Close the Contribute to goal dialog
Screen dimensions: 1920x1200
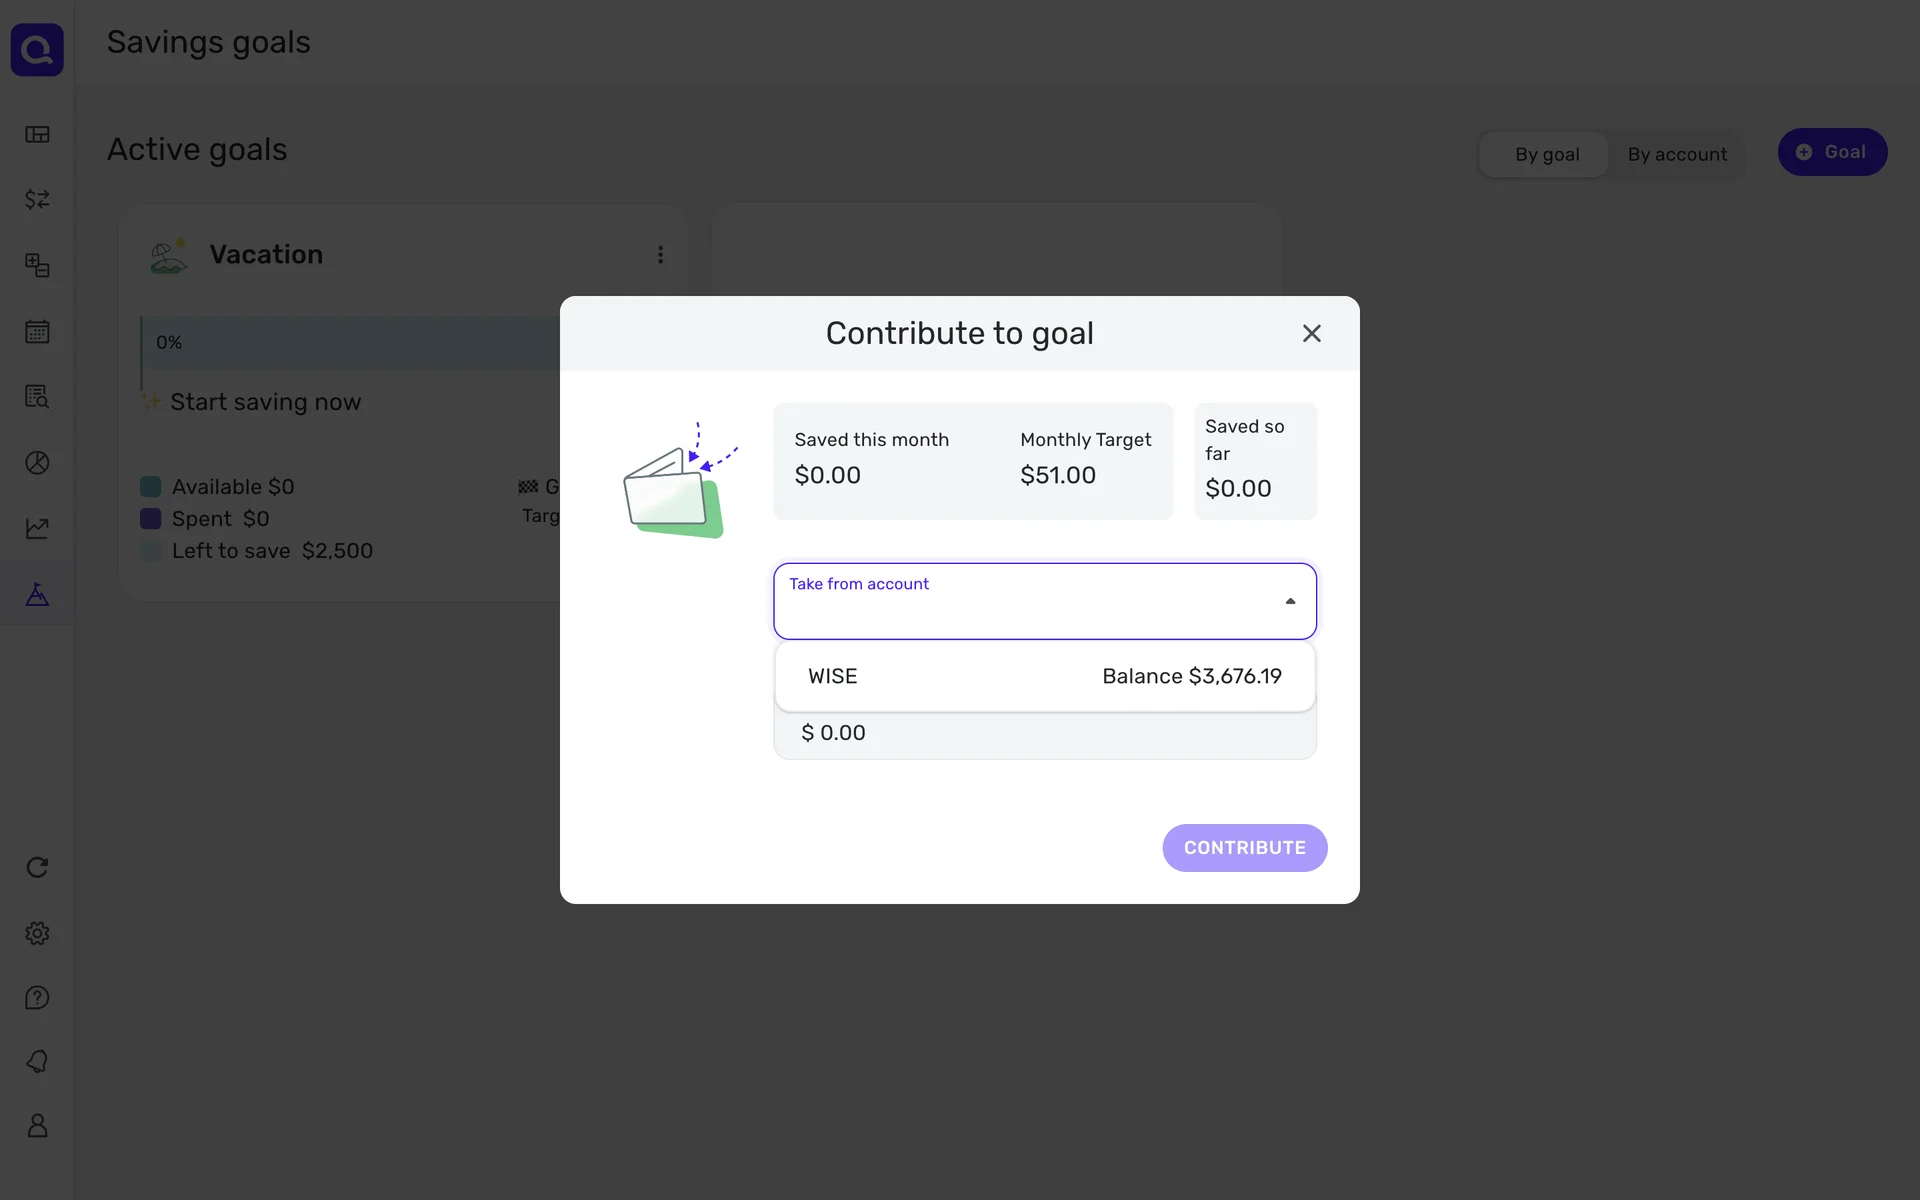coord(1311,333)
